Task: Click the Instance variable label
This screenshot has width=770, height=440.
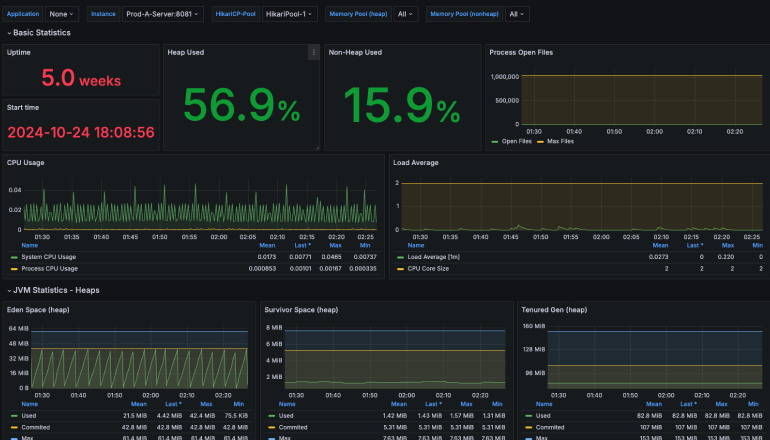Action: coord(103,14)
